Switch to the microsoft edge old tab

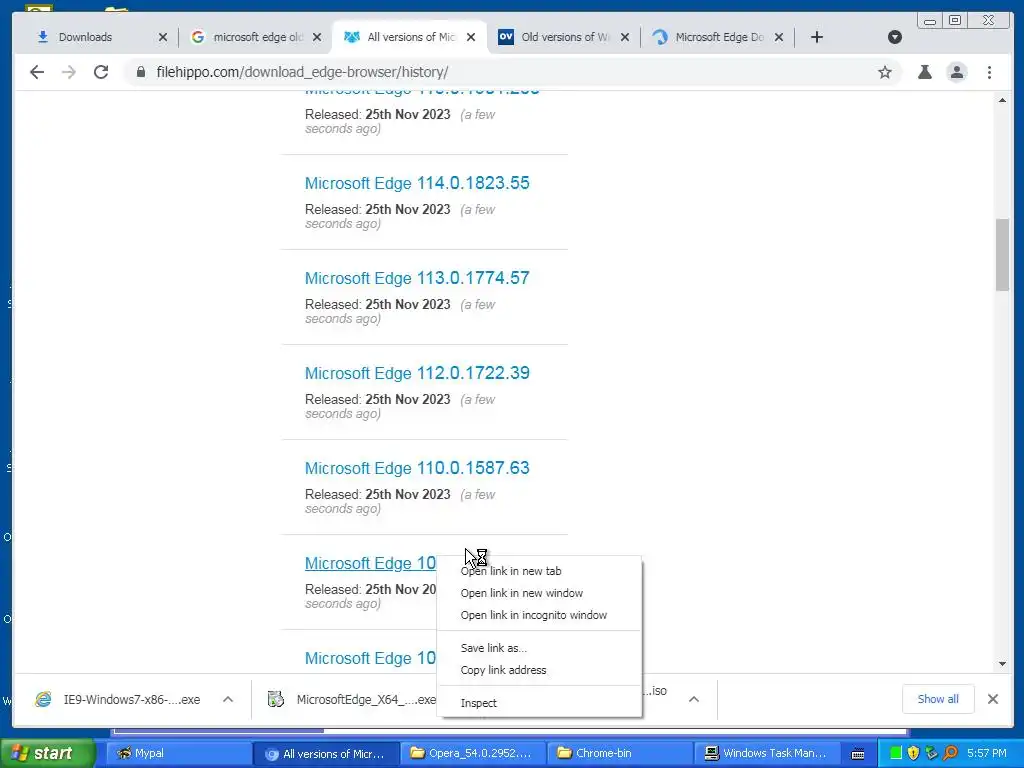(258, 37)
